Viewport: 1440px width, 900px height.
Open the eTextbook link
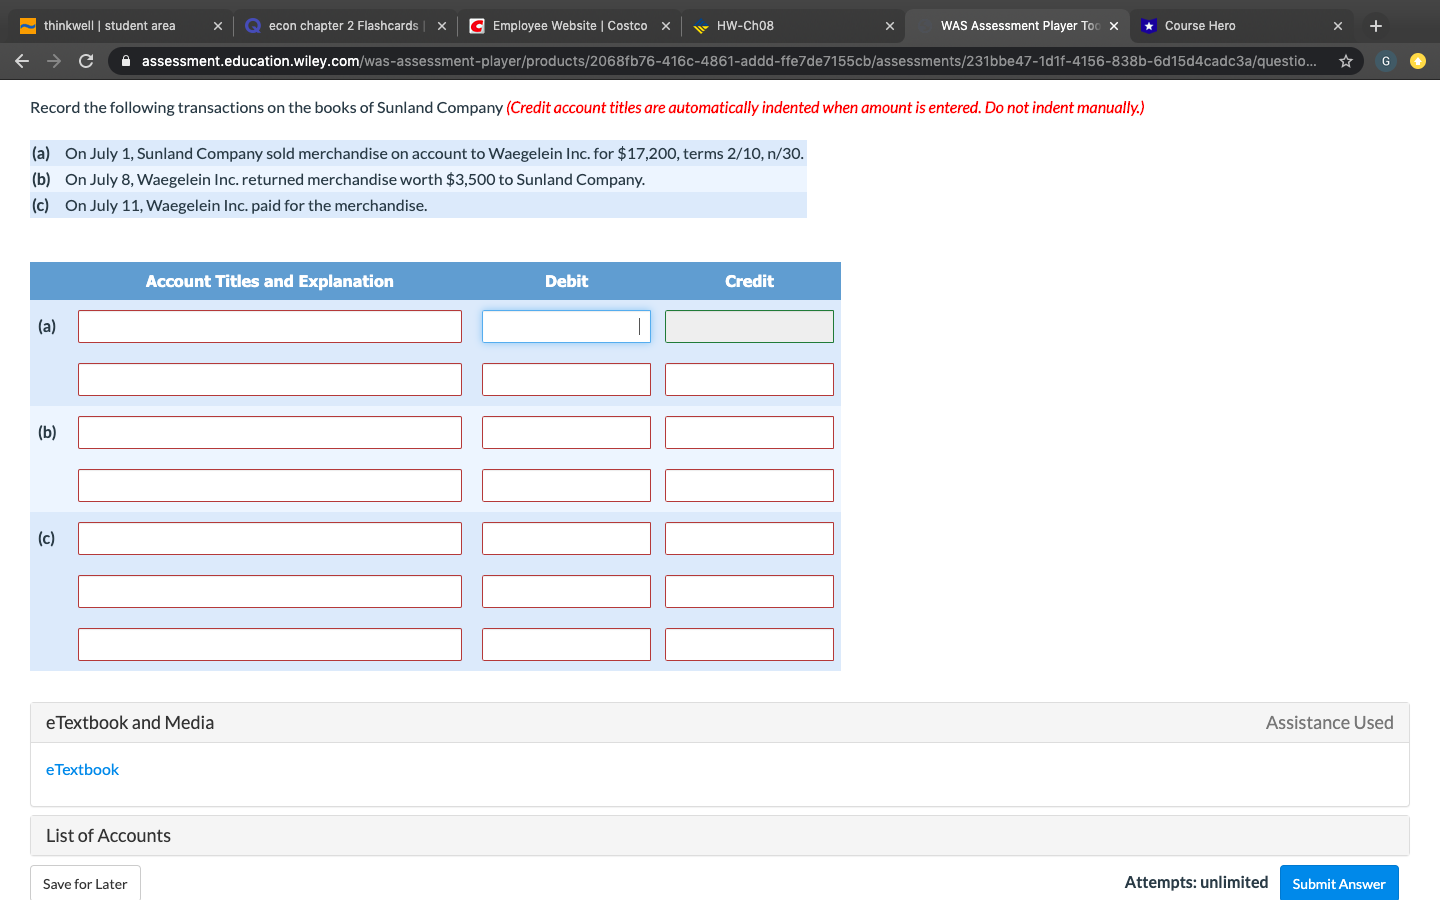pos(82,769)
